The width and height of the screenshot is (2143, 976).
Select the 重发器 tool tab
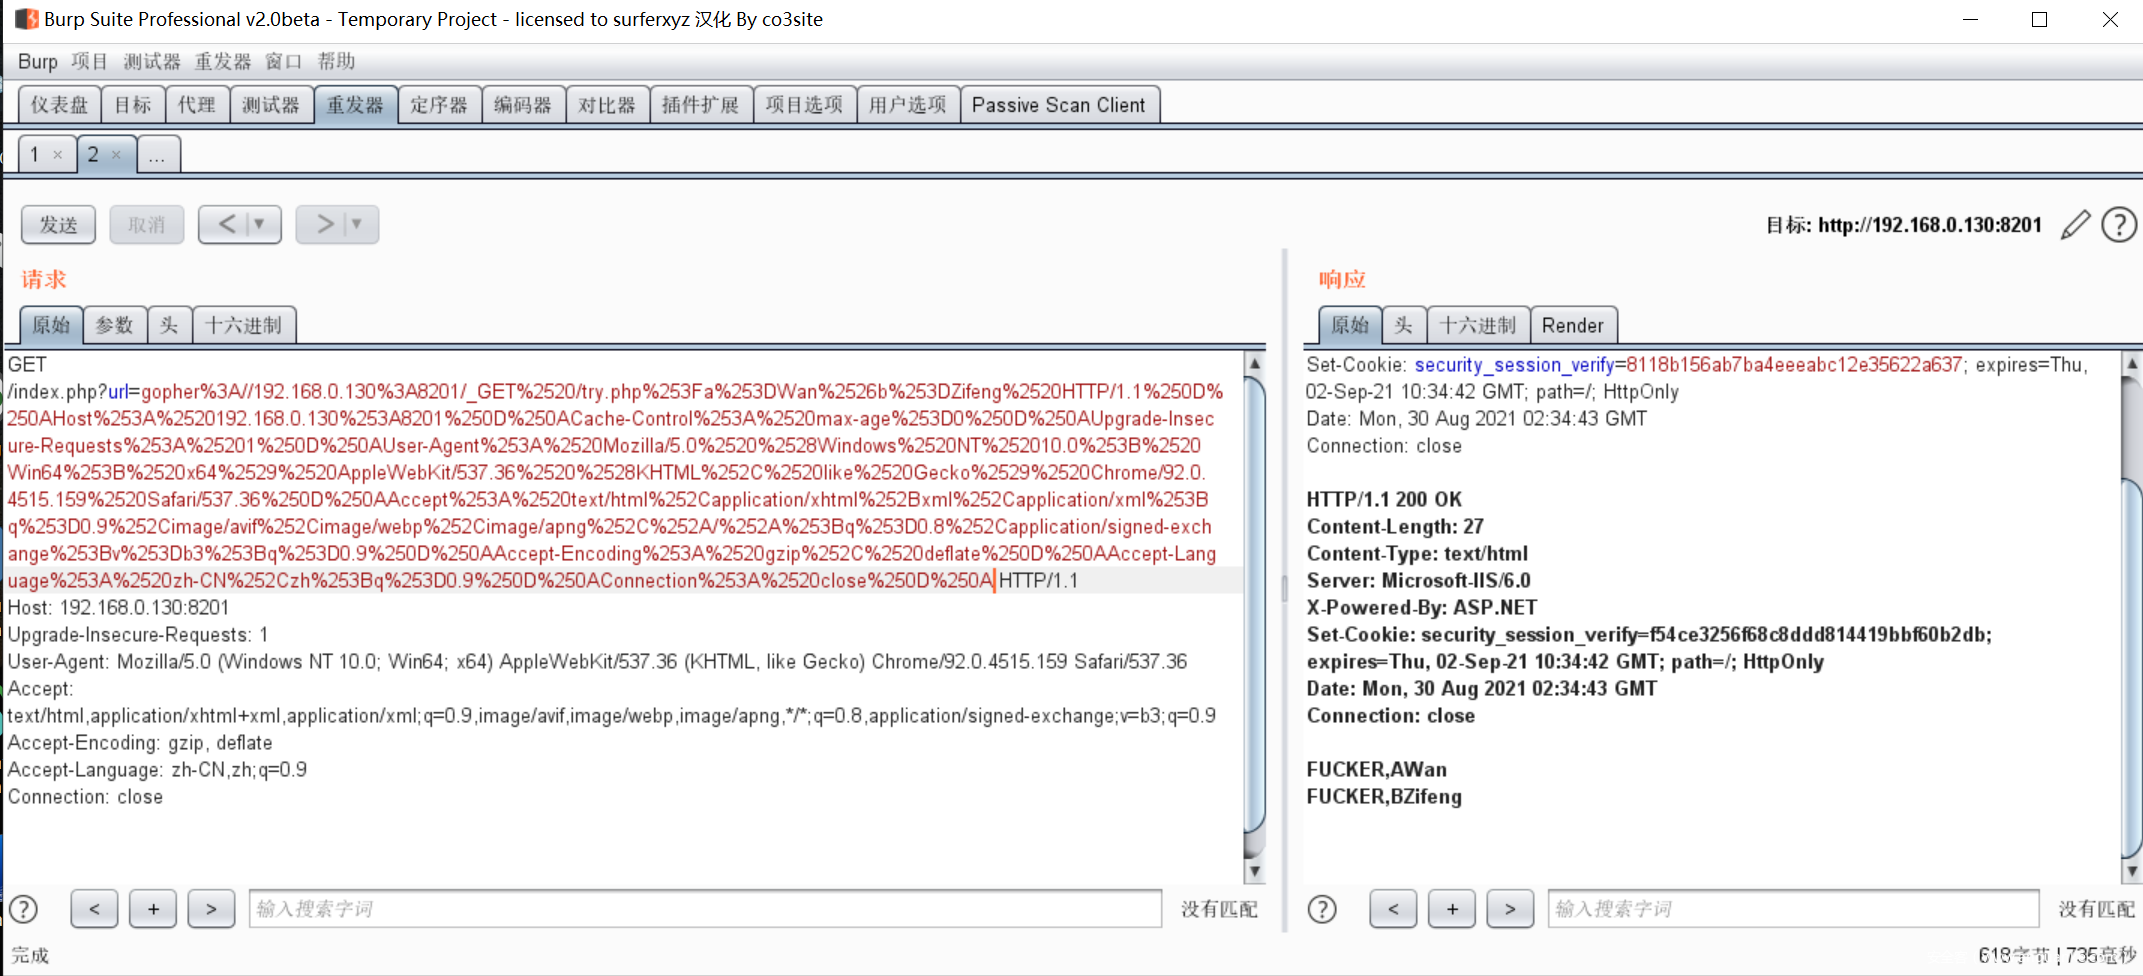355,105
